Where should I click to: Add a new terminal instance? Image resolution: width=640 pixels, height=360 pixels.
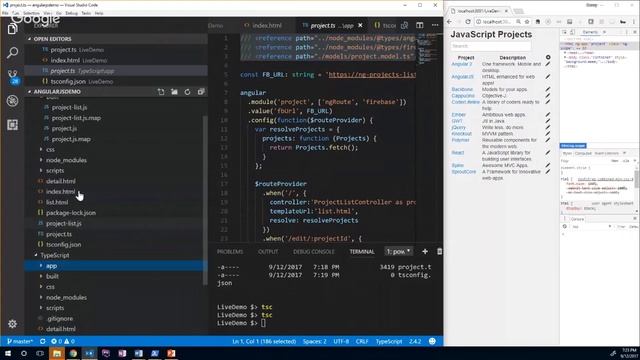coord(425,251)
